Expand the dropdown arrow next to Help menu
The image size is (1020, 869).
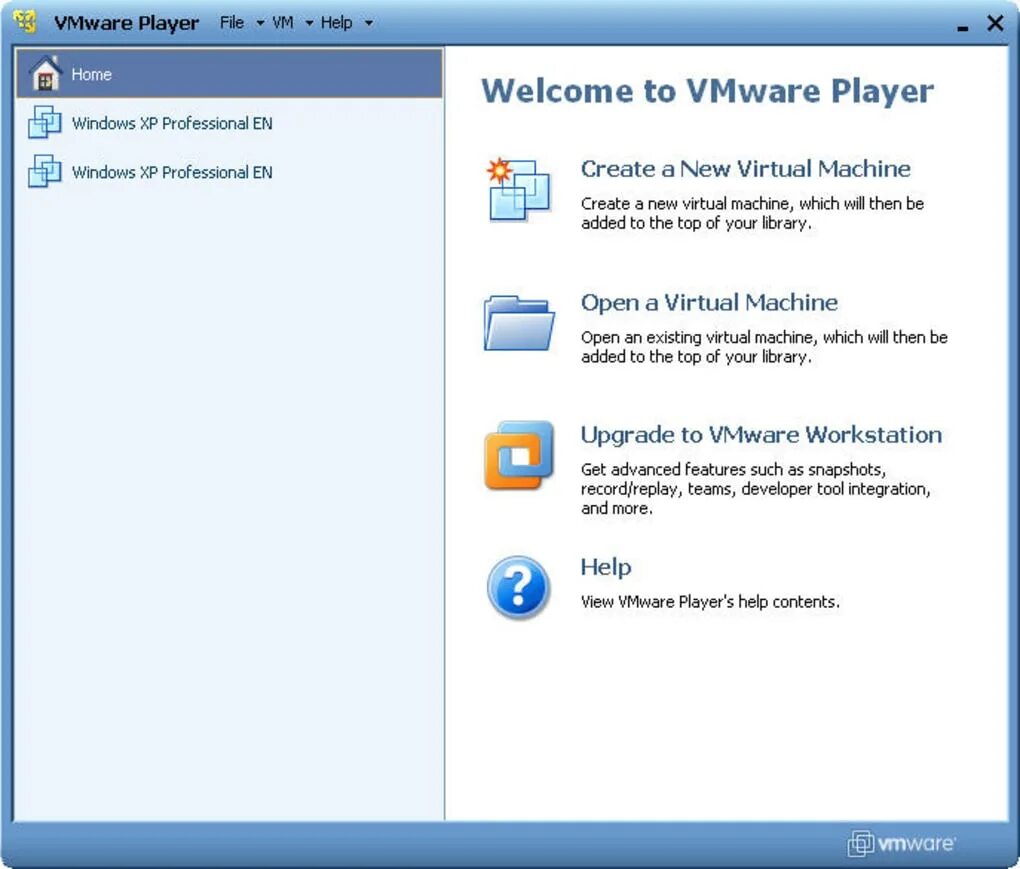(369, 23)
